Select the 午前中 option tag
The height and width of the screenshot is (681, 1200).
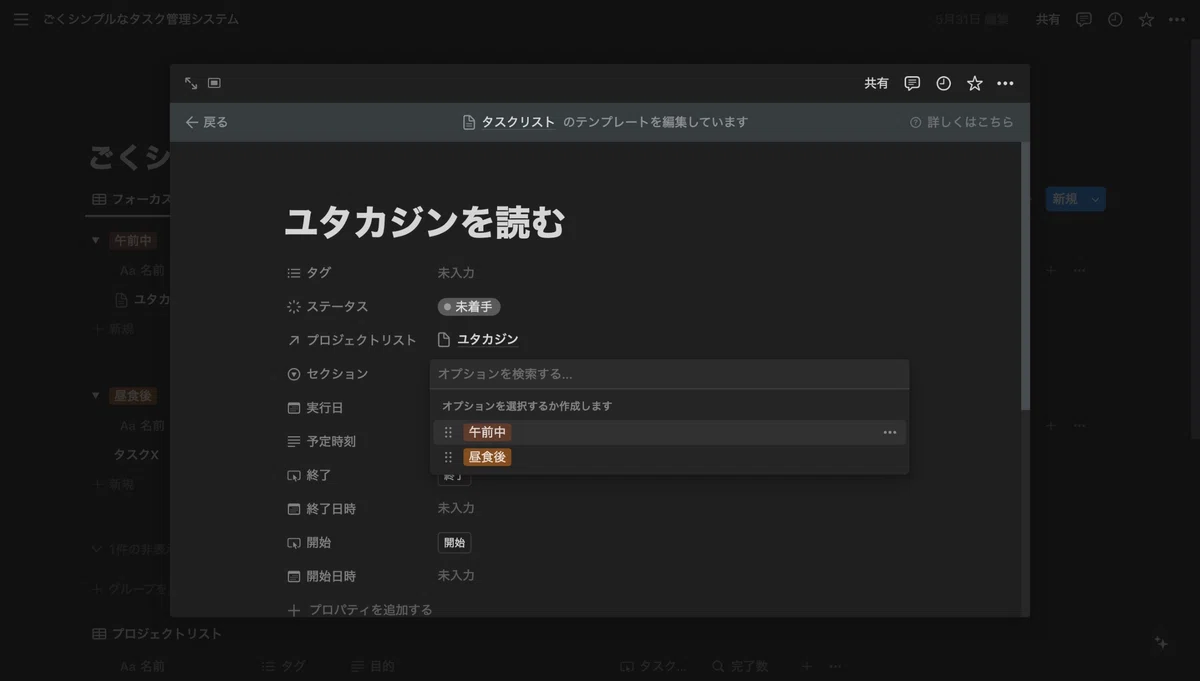coord(487,432)
